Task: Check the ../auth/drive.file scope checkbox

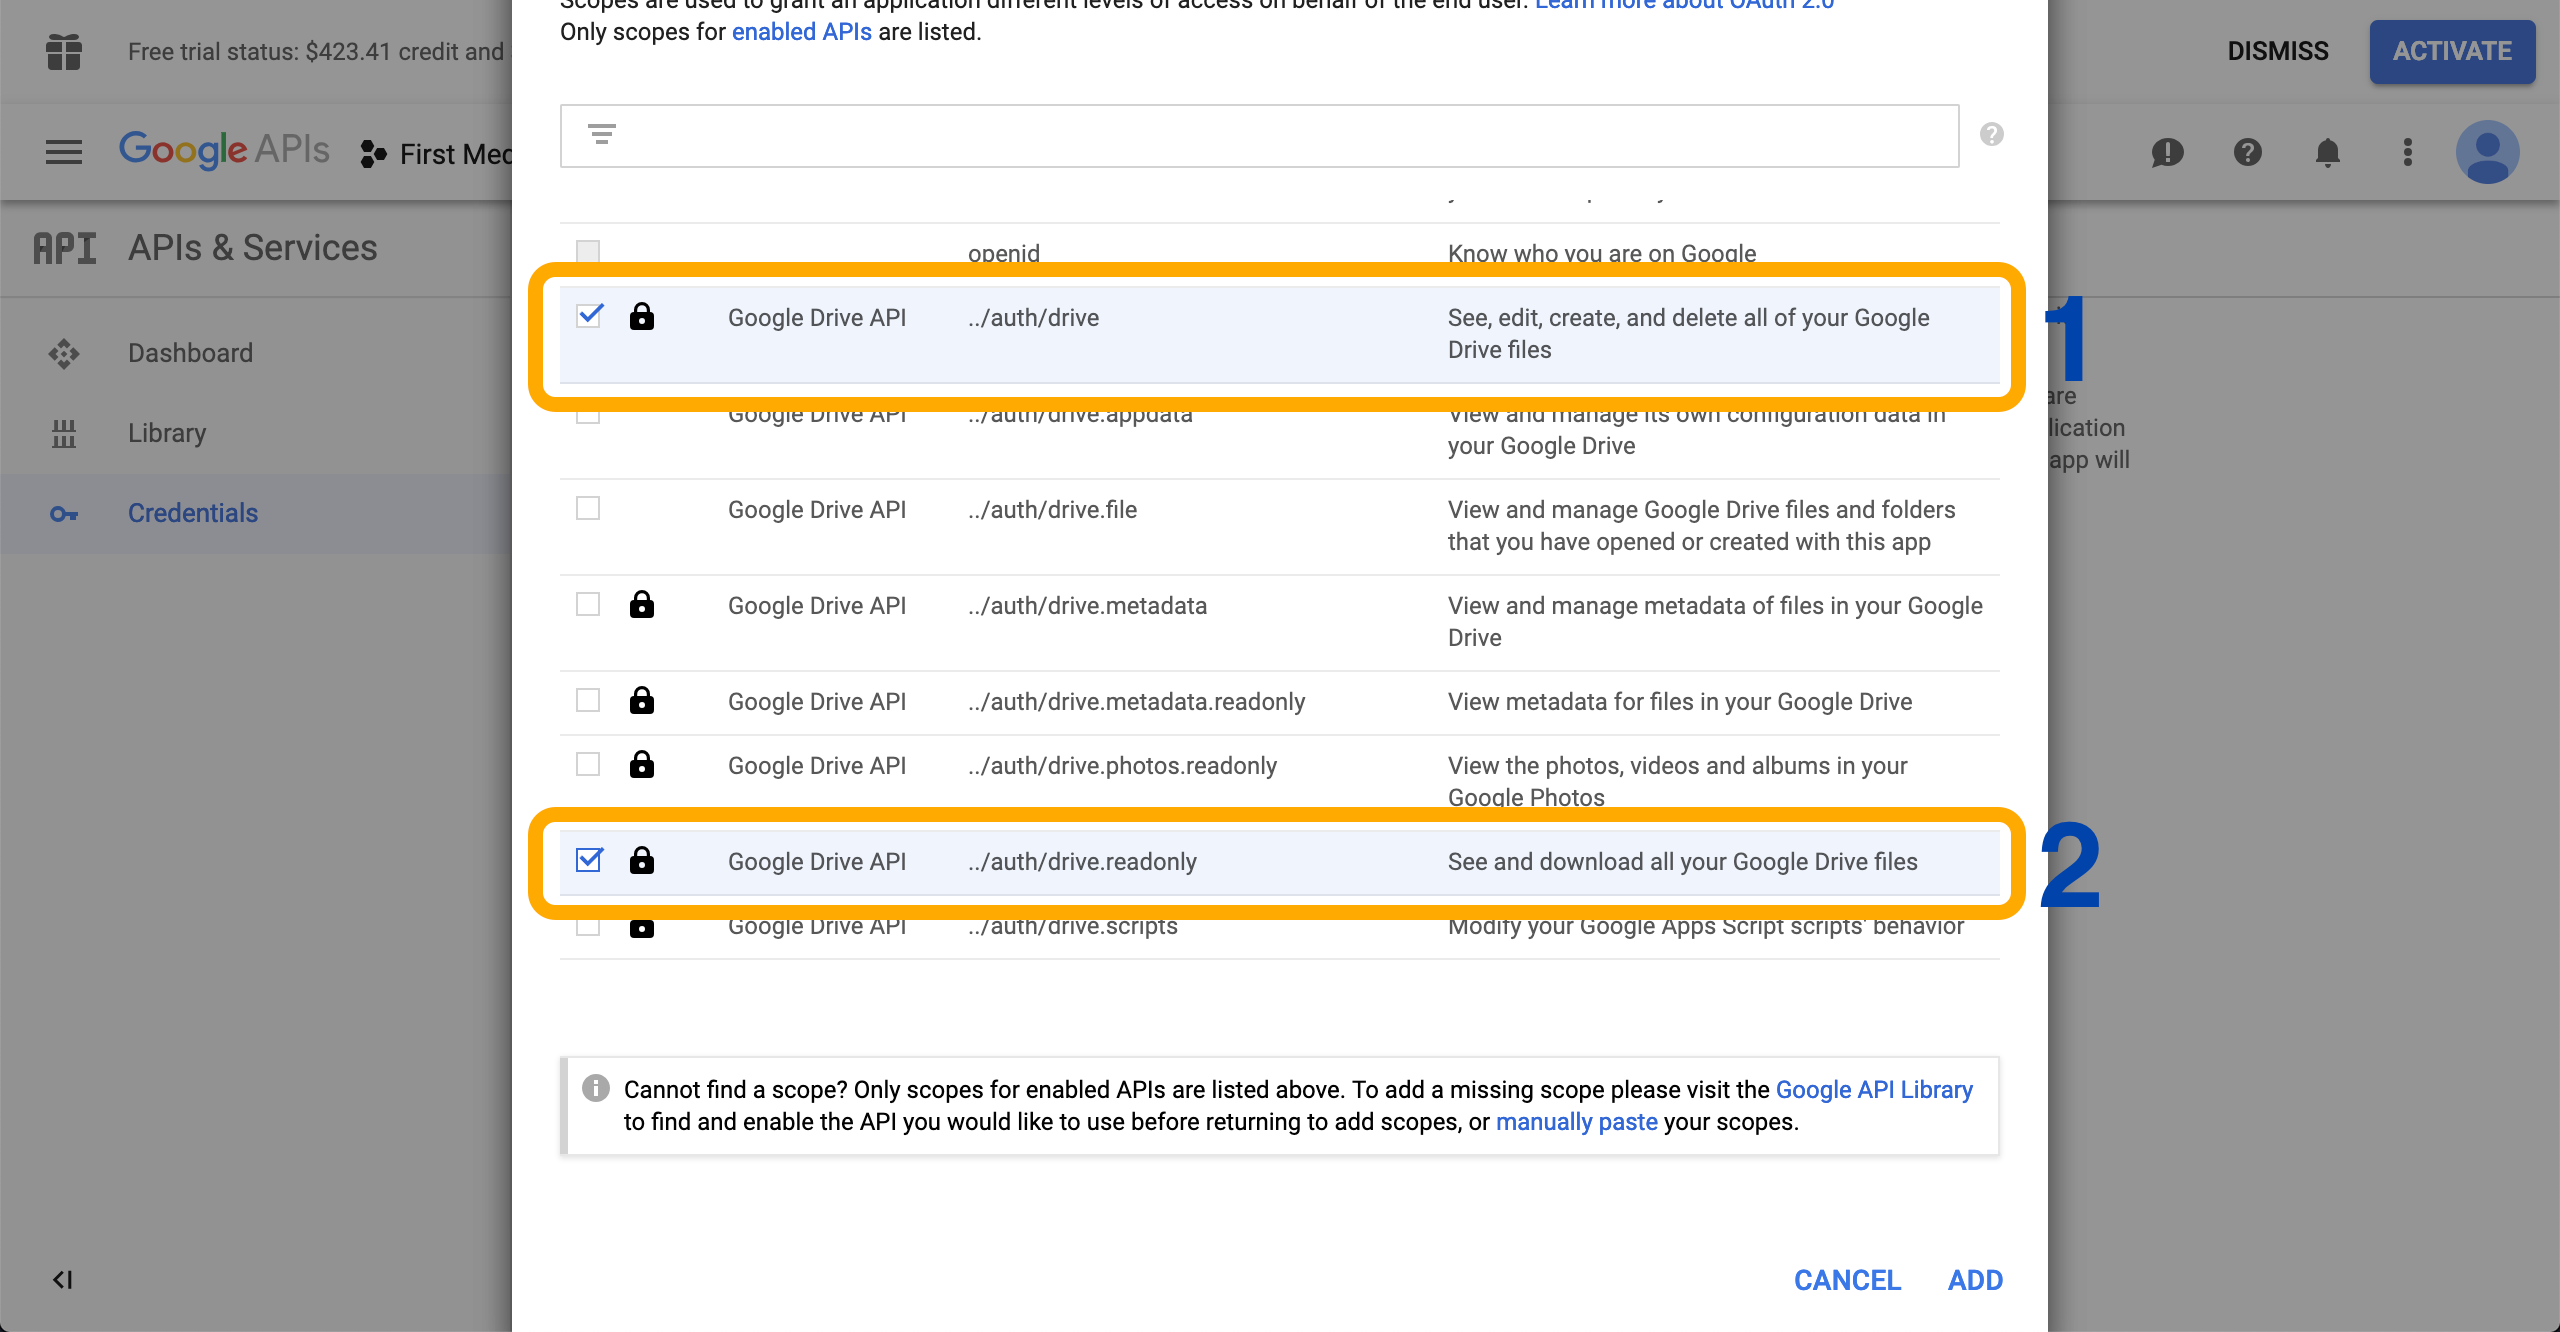Action: 588,508
